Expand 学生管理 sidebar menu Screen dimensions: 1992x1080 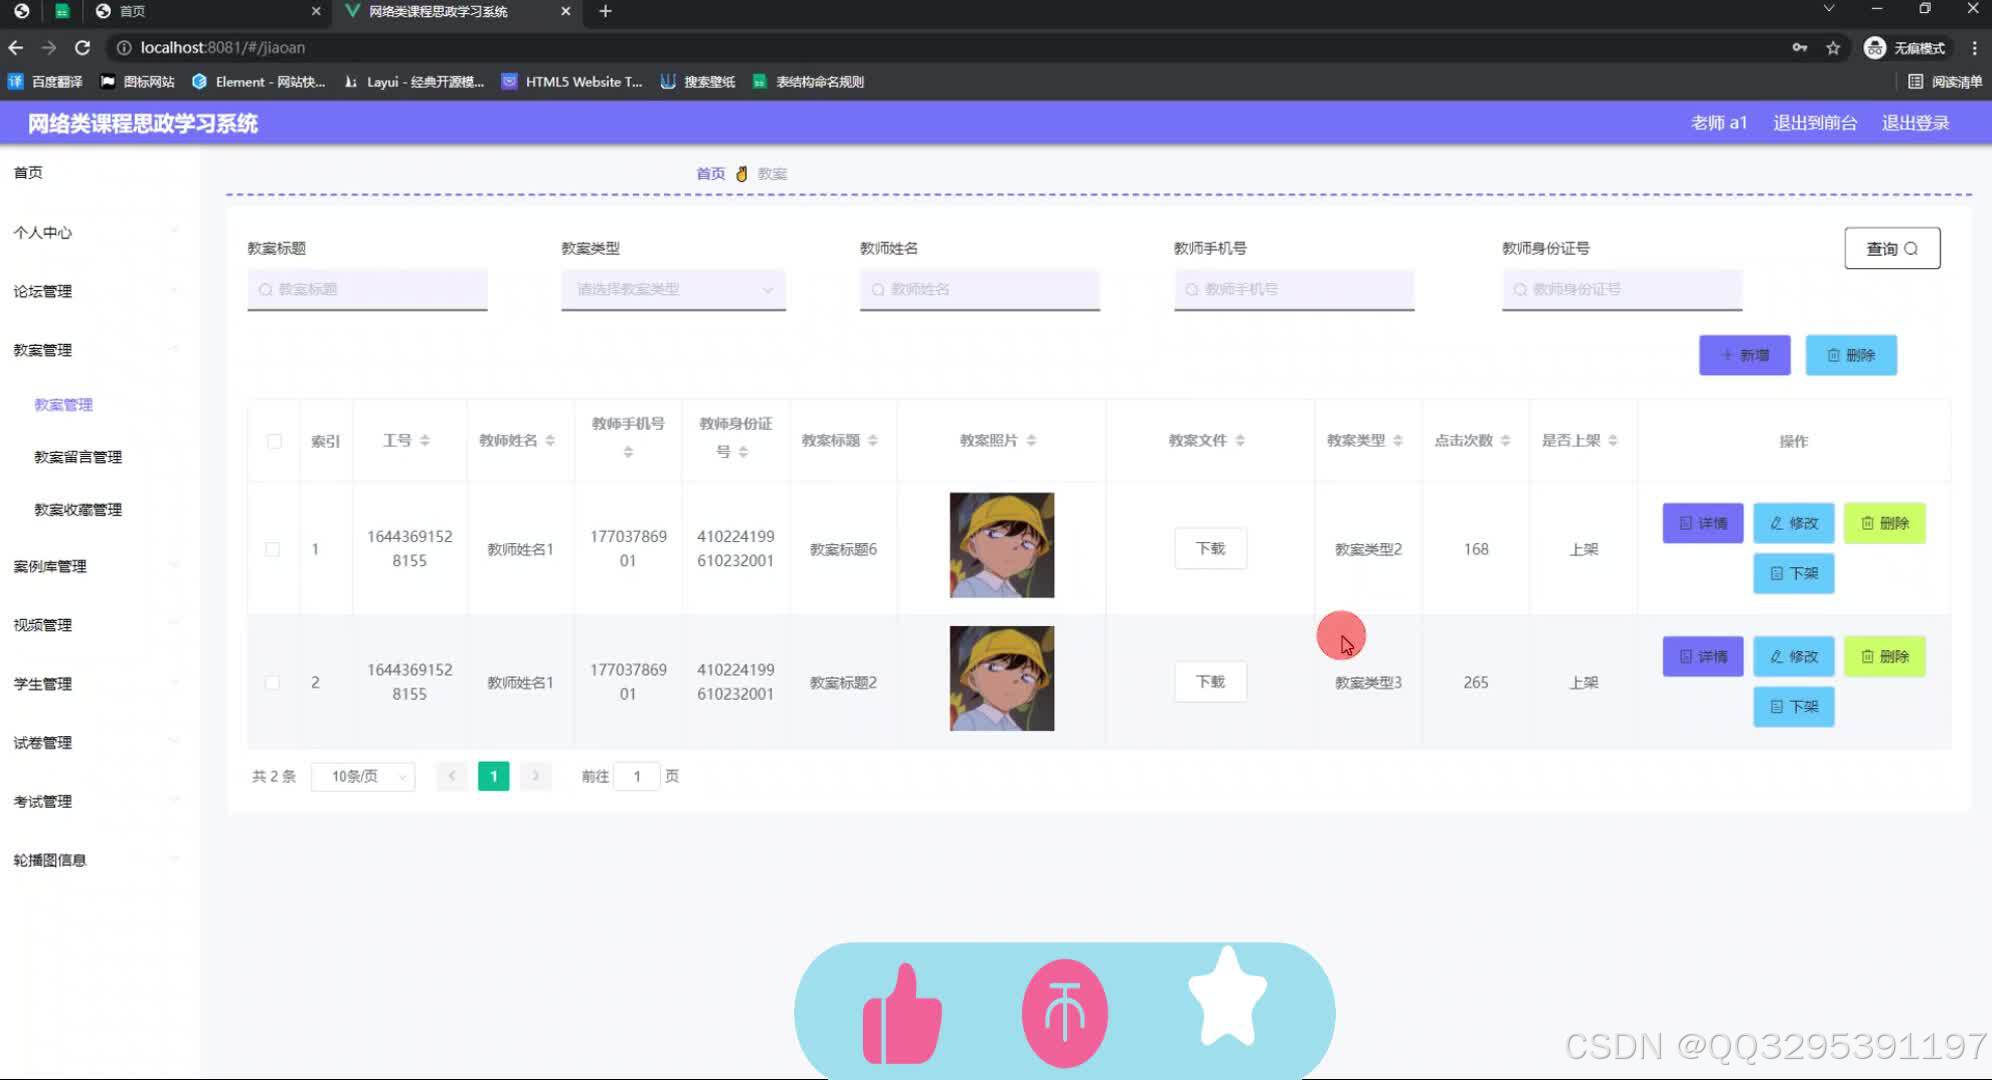(x=98, y=684)
